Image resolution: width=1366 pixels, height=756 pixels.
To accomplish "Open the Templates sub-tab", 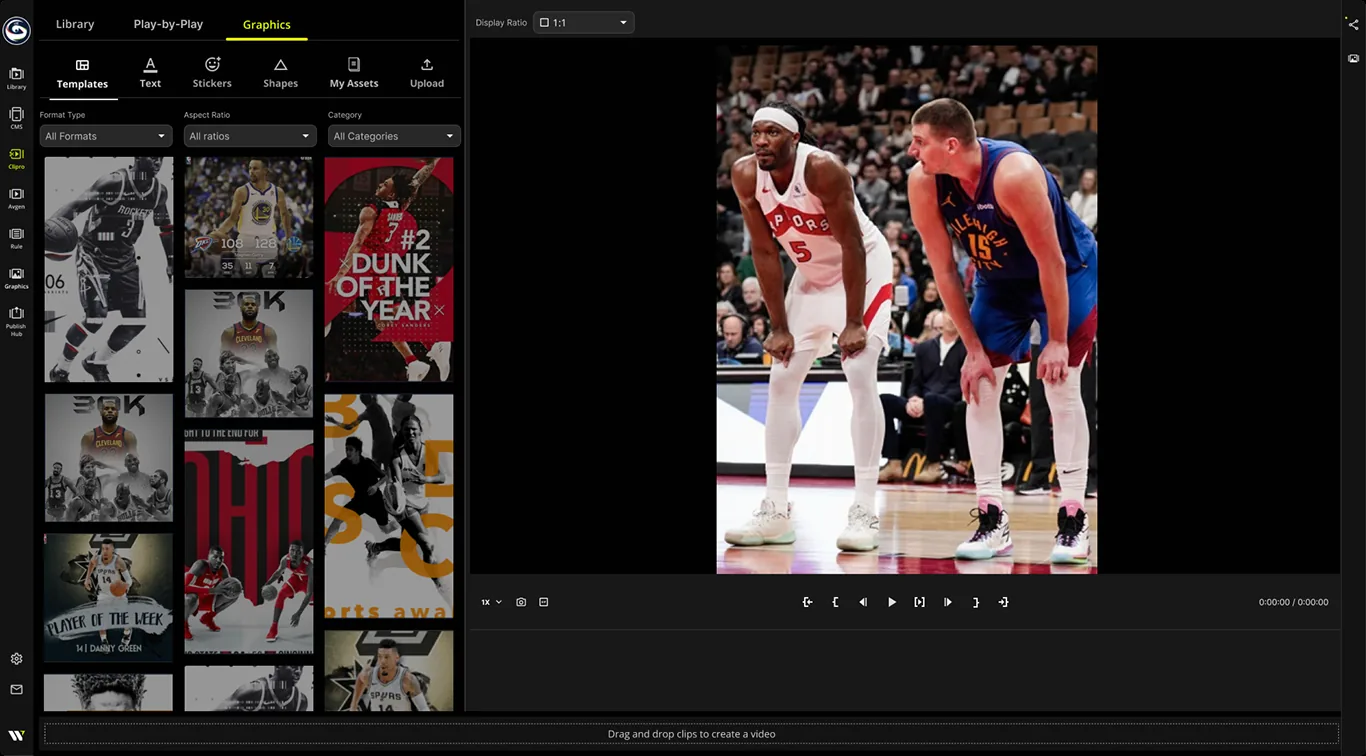I will click(x=82, y=74).
